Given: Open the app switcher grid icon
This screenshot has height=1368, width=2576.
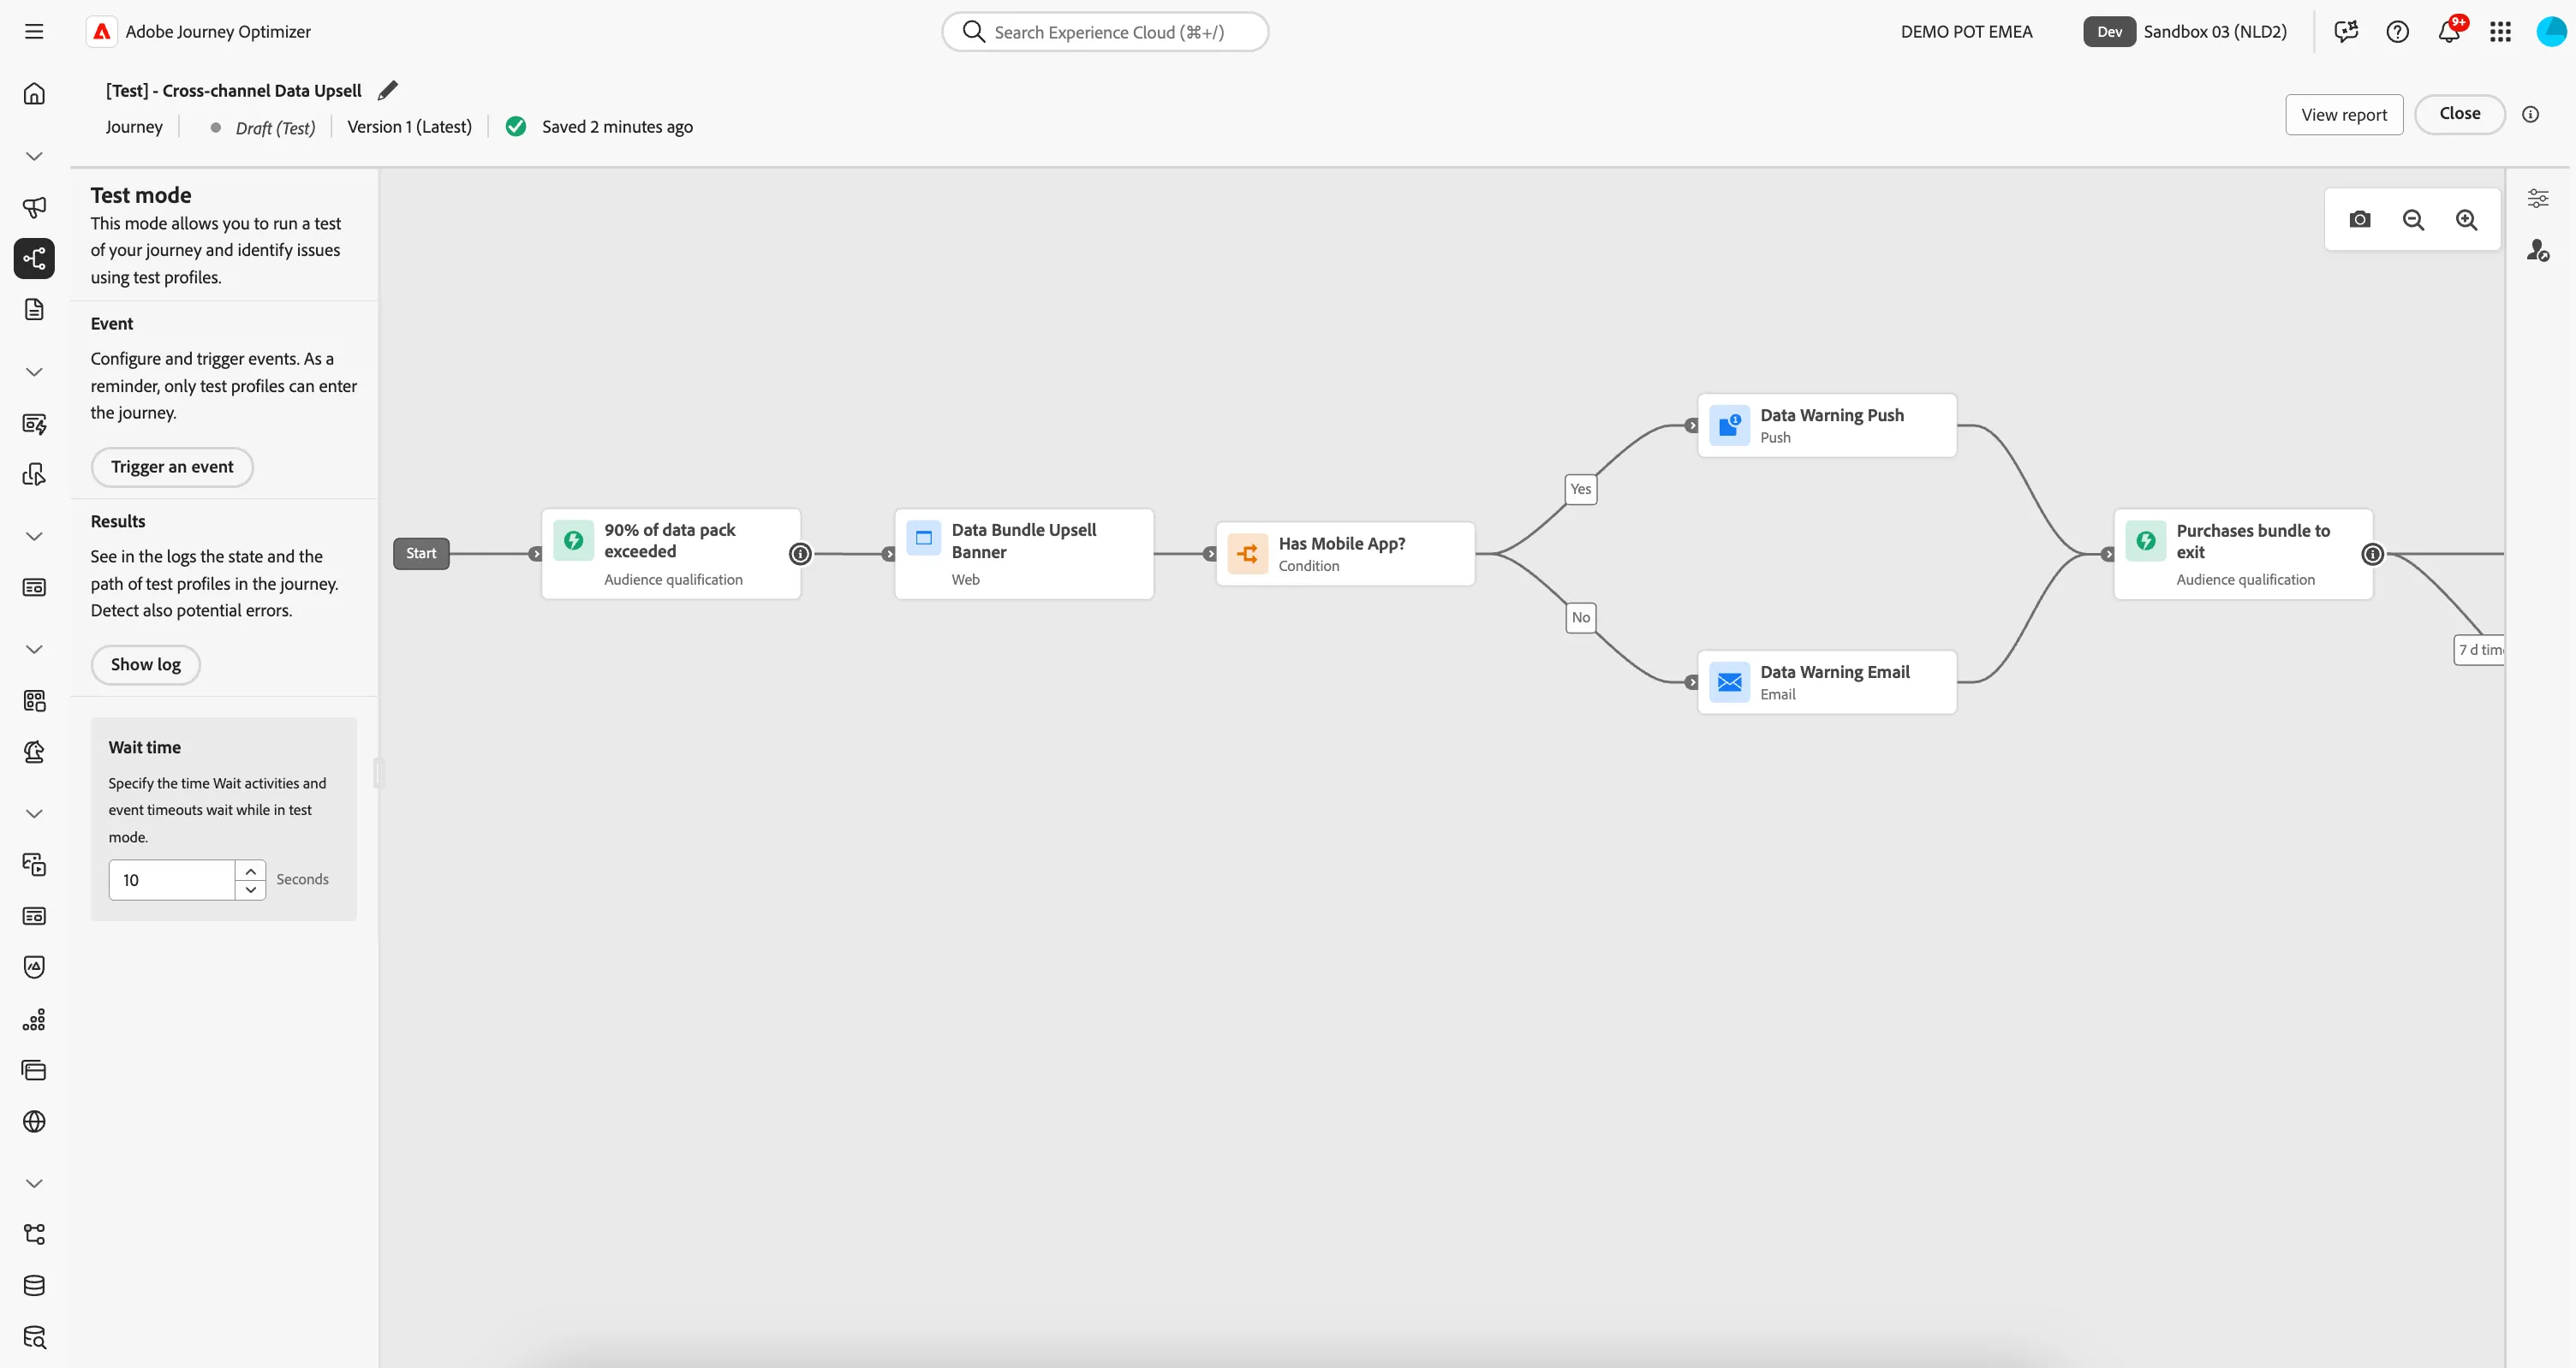Looking at the screenshot, I should [x=2501, y=31].
